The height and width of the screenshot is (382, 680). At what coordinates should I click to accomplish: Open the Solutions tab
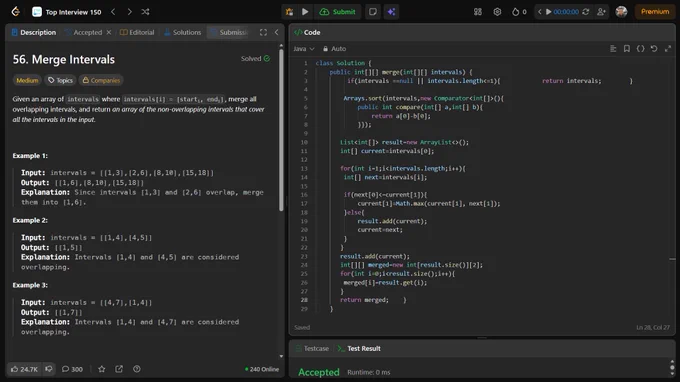click(183, 32)
